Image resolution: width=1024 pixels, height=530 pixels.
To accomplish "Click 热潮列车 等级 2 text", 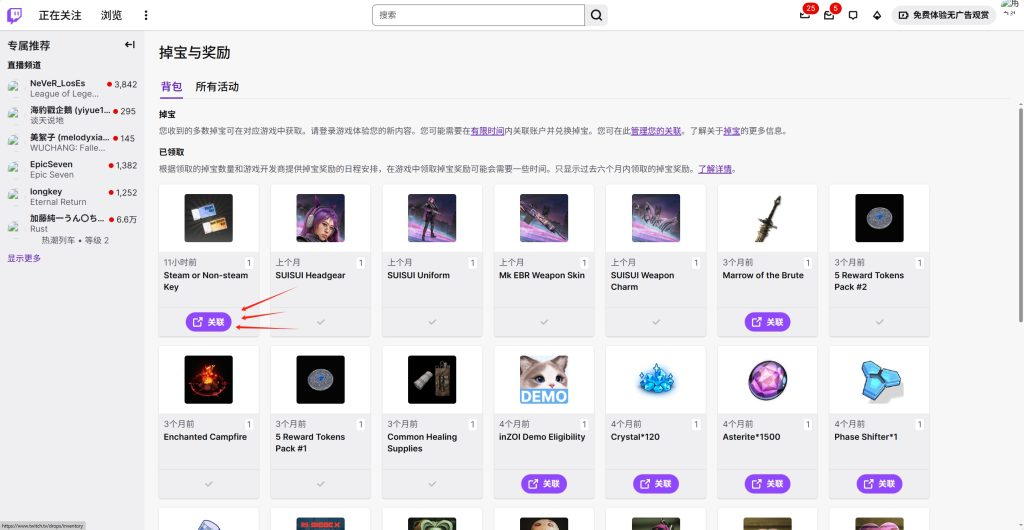I will coord(75,240).
